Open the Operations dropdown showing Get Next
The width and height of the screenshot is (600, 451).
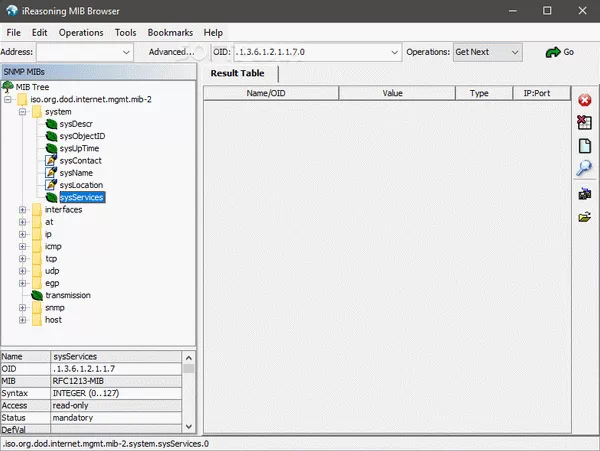(x=514, y=51)
